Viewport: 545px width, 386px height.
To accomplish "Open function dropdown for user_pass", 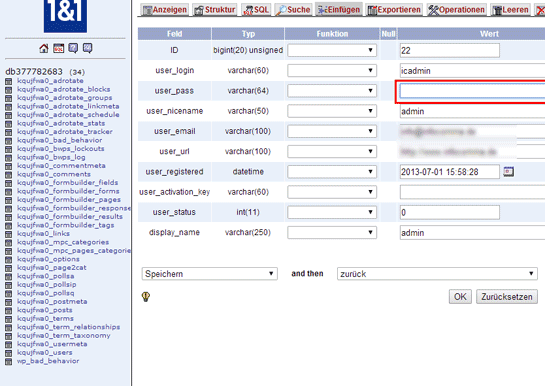I will (332, 91).
